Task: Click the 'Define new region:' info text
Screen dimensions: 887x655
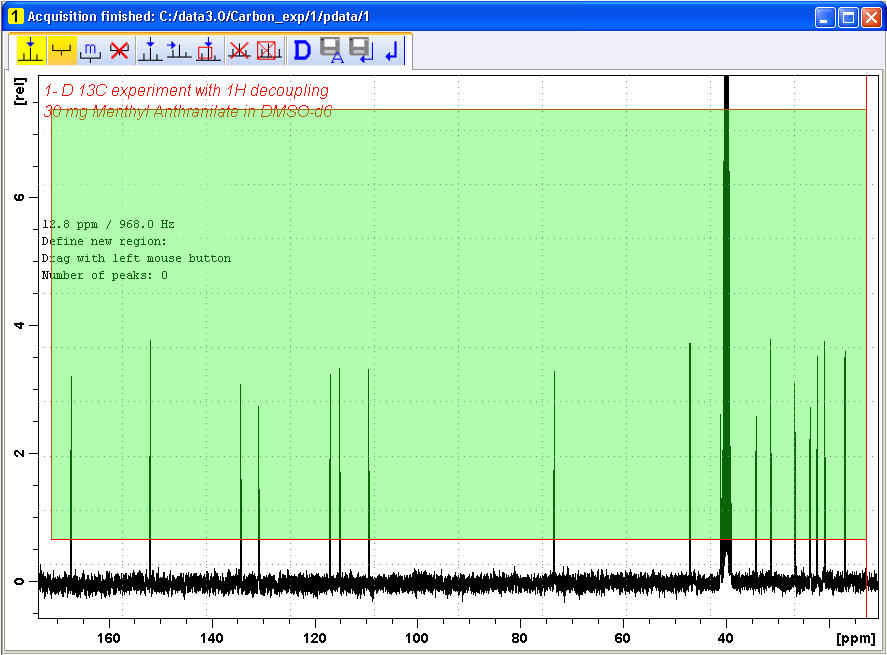Action: [x=104, y=242]
